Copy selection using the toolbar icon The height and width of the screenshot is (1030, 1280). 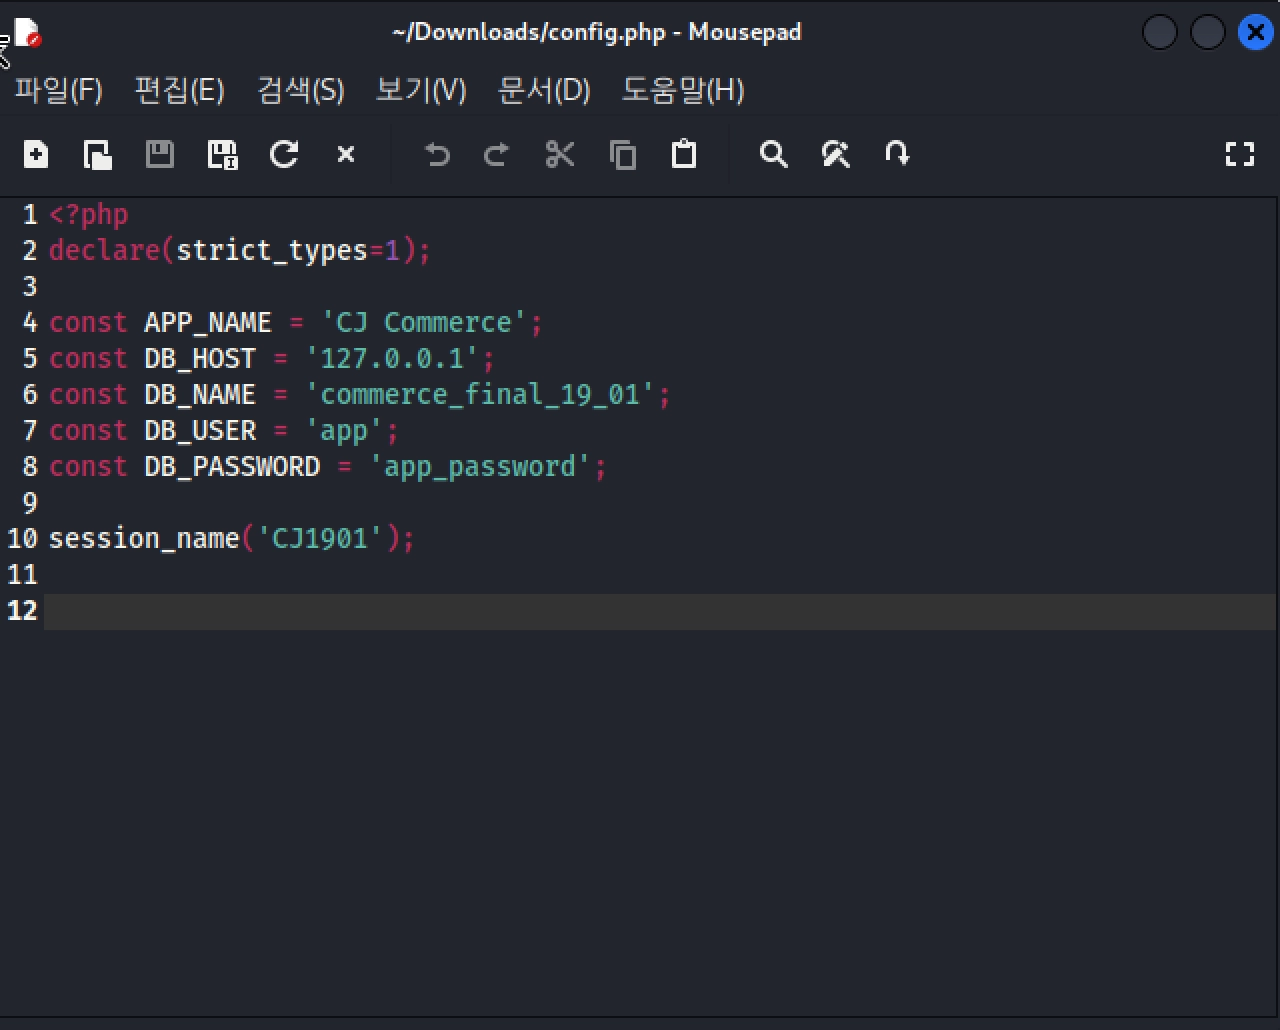click(x=622, y=154)
